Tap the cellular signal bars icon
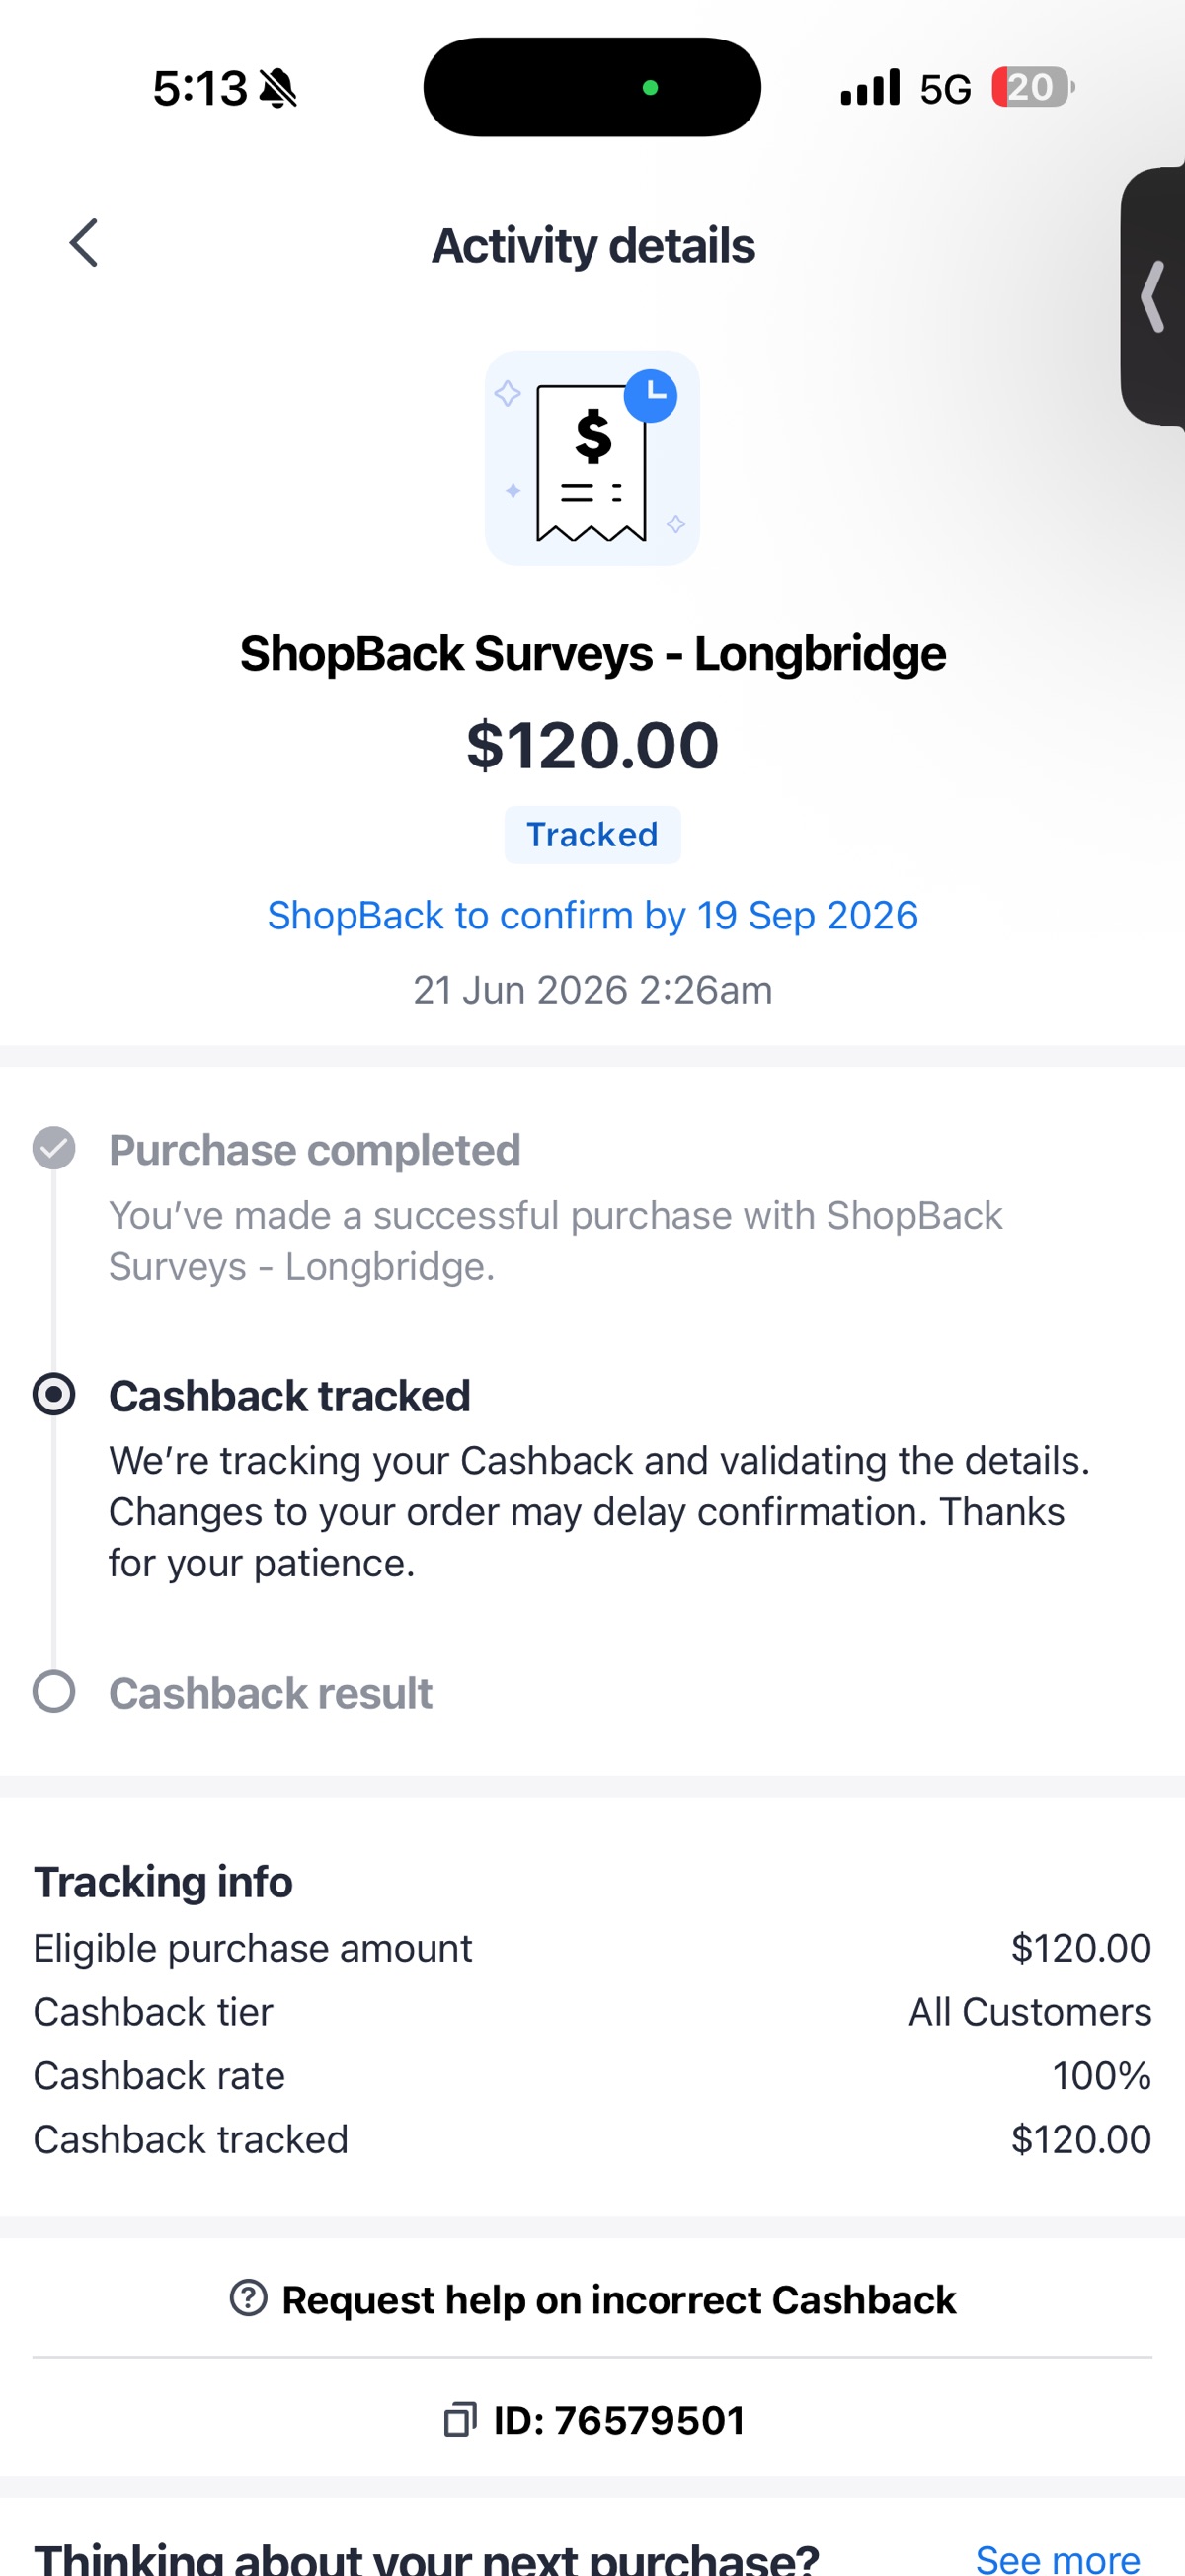Screen dimensions: 1185x2576 (x=870, y=87)
